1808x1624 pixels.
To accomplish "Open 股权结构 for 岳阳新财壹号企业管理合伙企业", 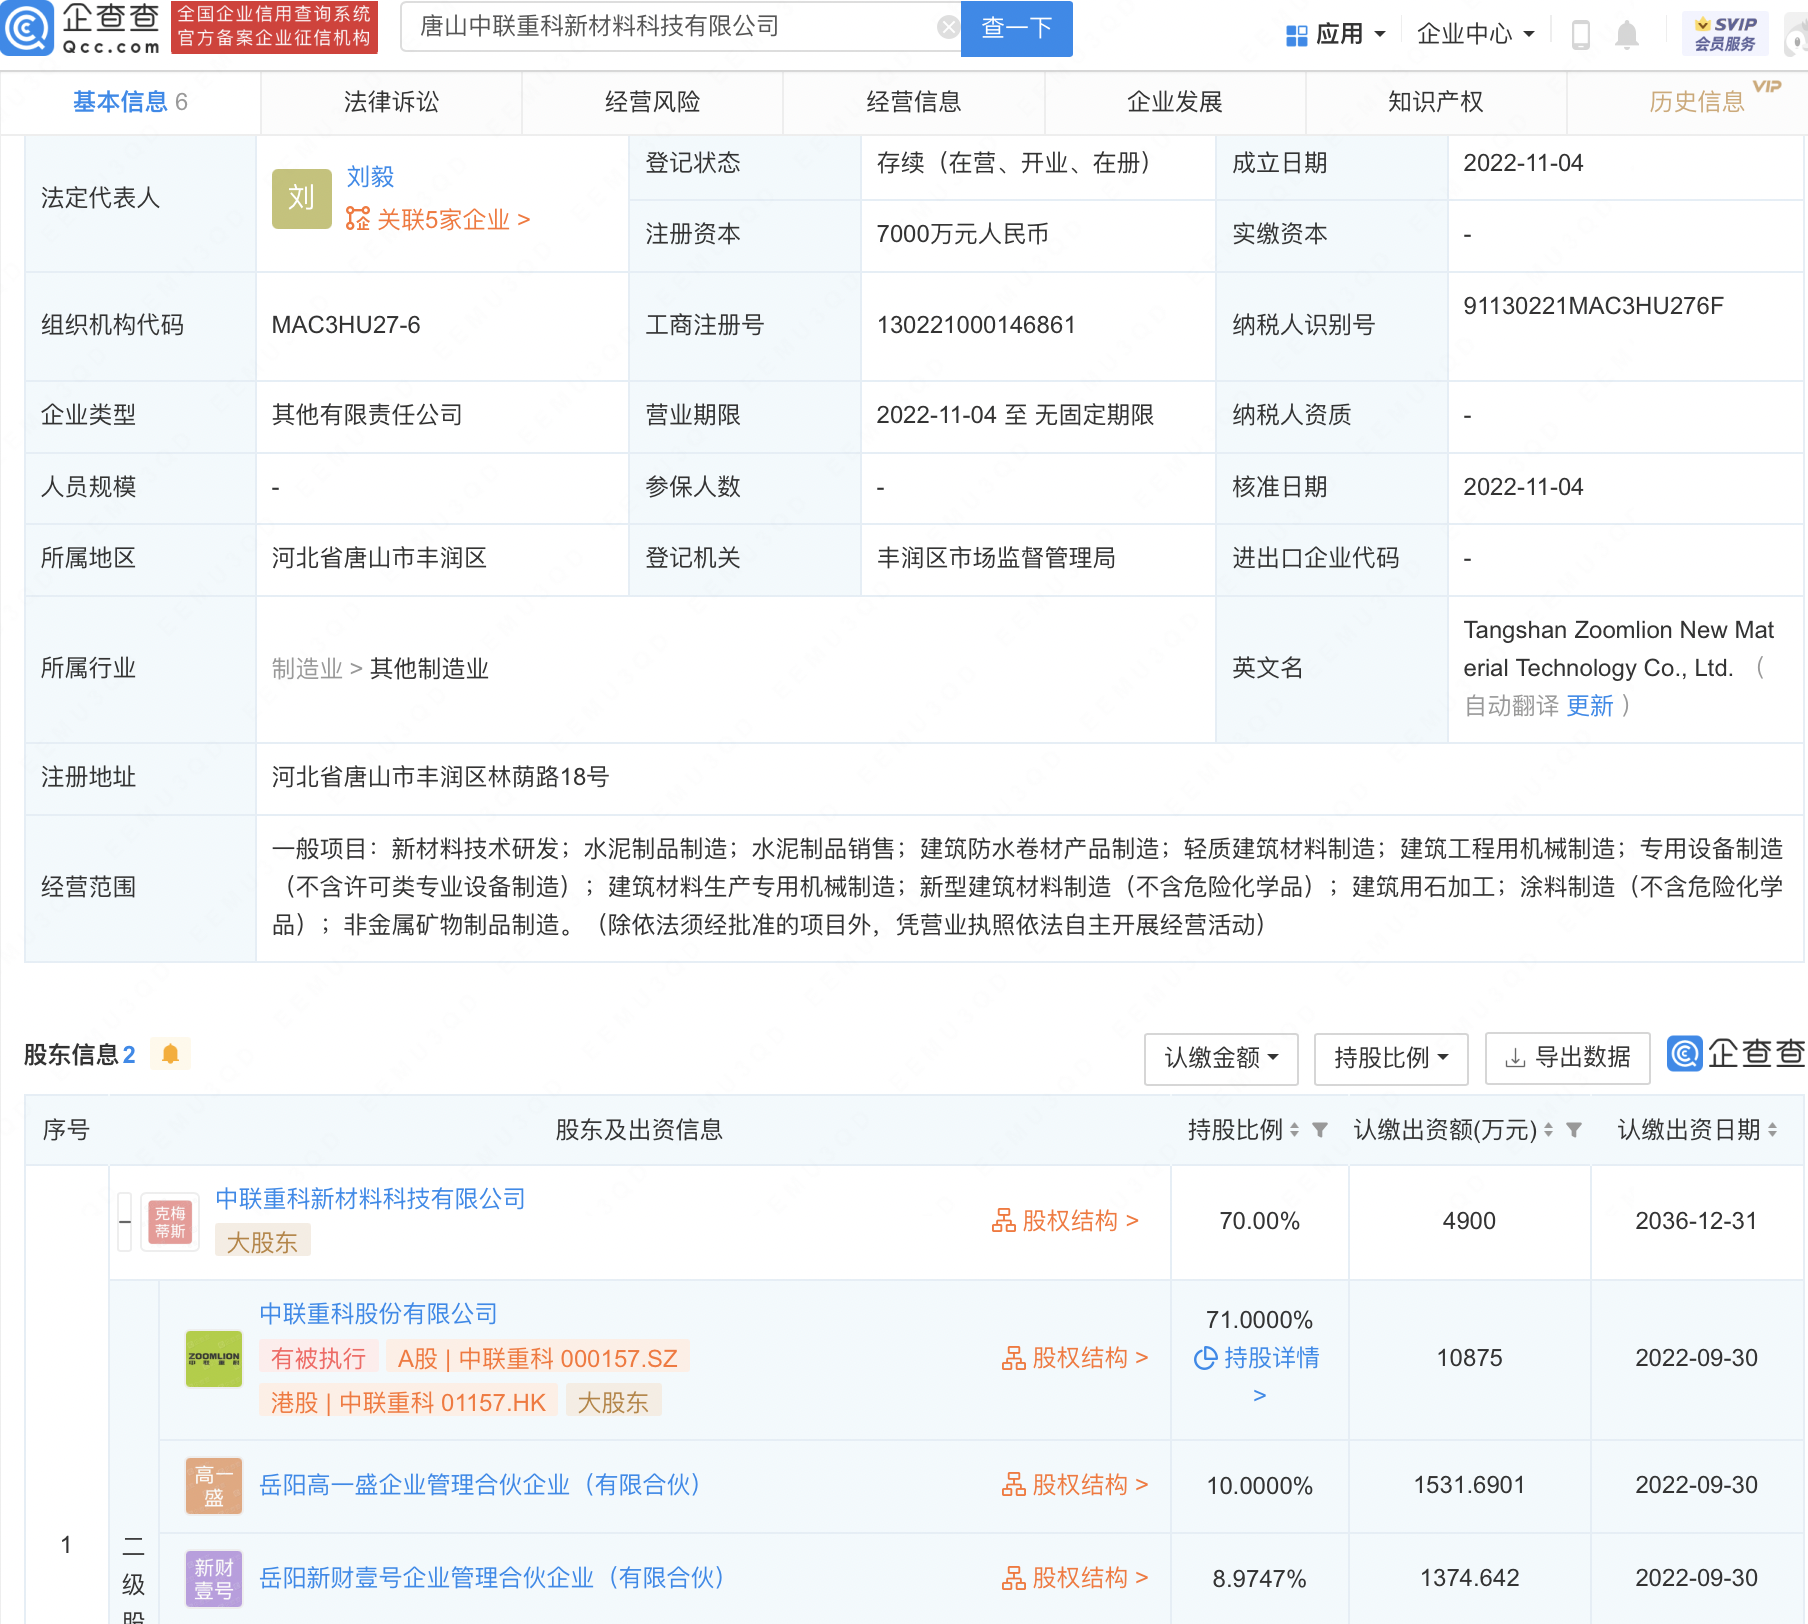I will pyautogui.click(x=1075, y=1578).
